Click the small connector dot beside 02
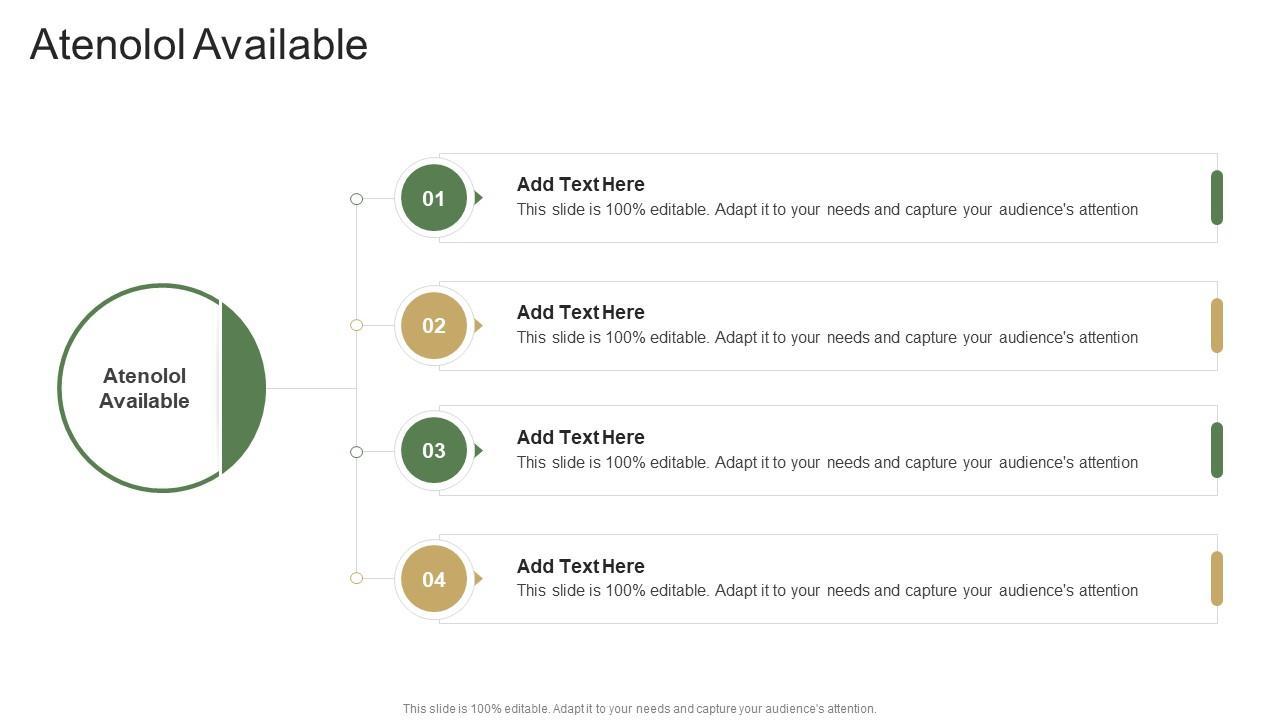Image resolution: width=1280 pixels, height=720 pixels. tap(356, 325)
